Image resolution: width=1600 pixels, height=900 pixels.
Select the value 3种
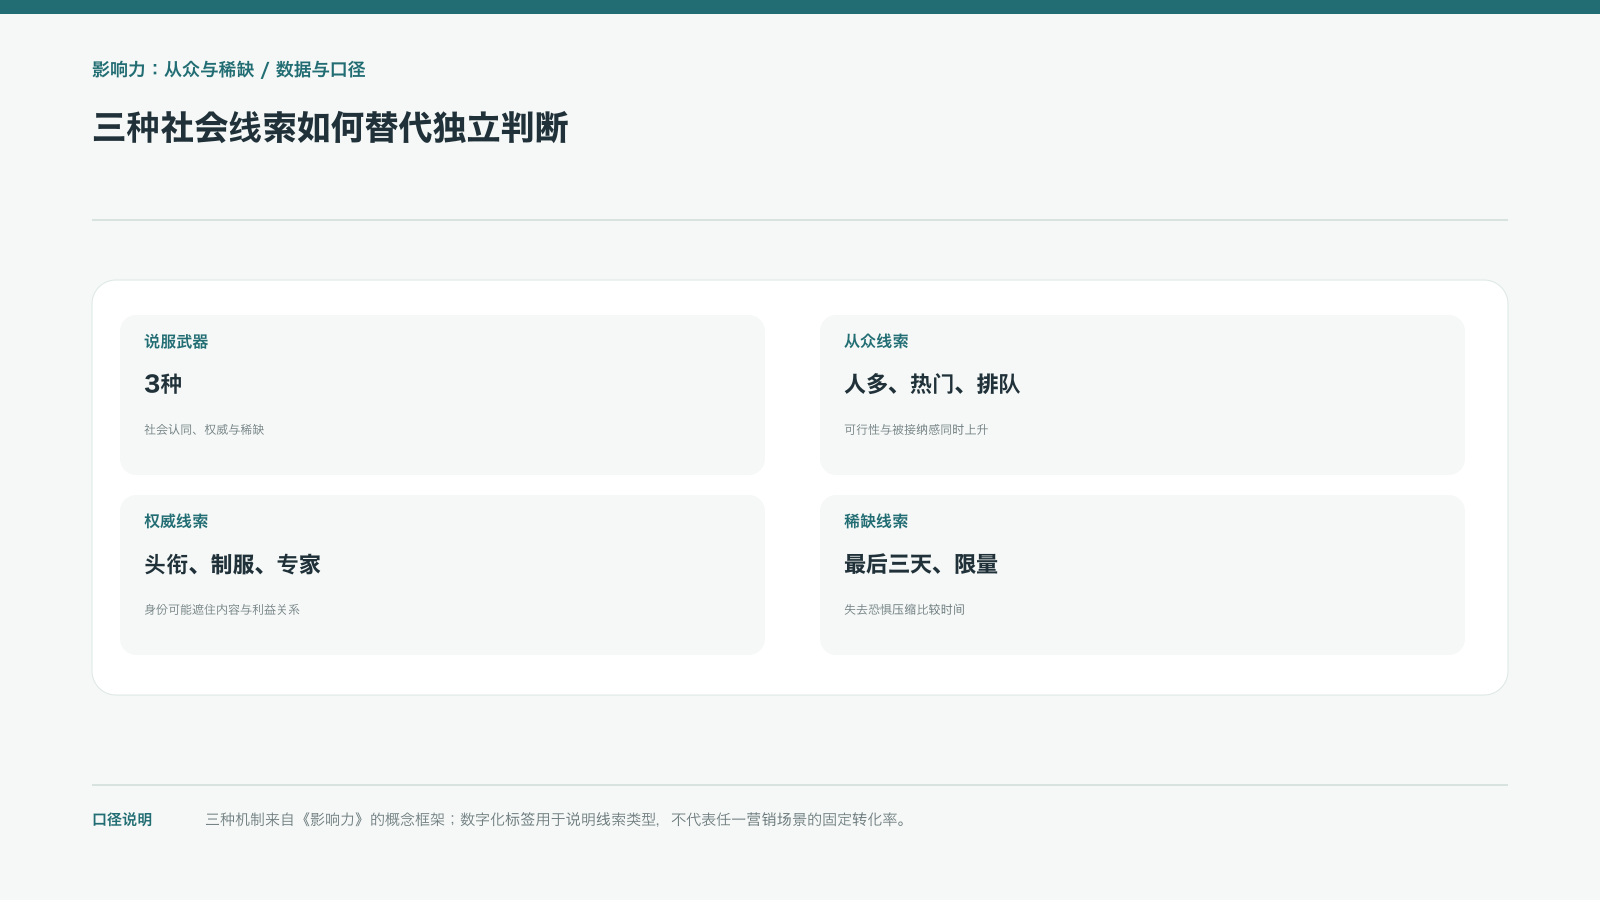163,384
